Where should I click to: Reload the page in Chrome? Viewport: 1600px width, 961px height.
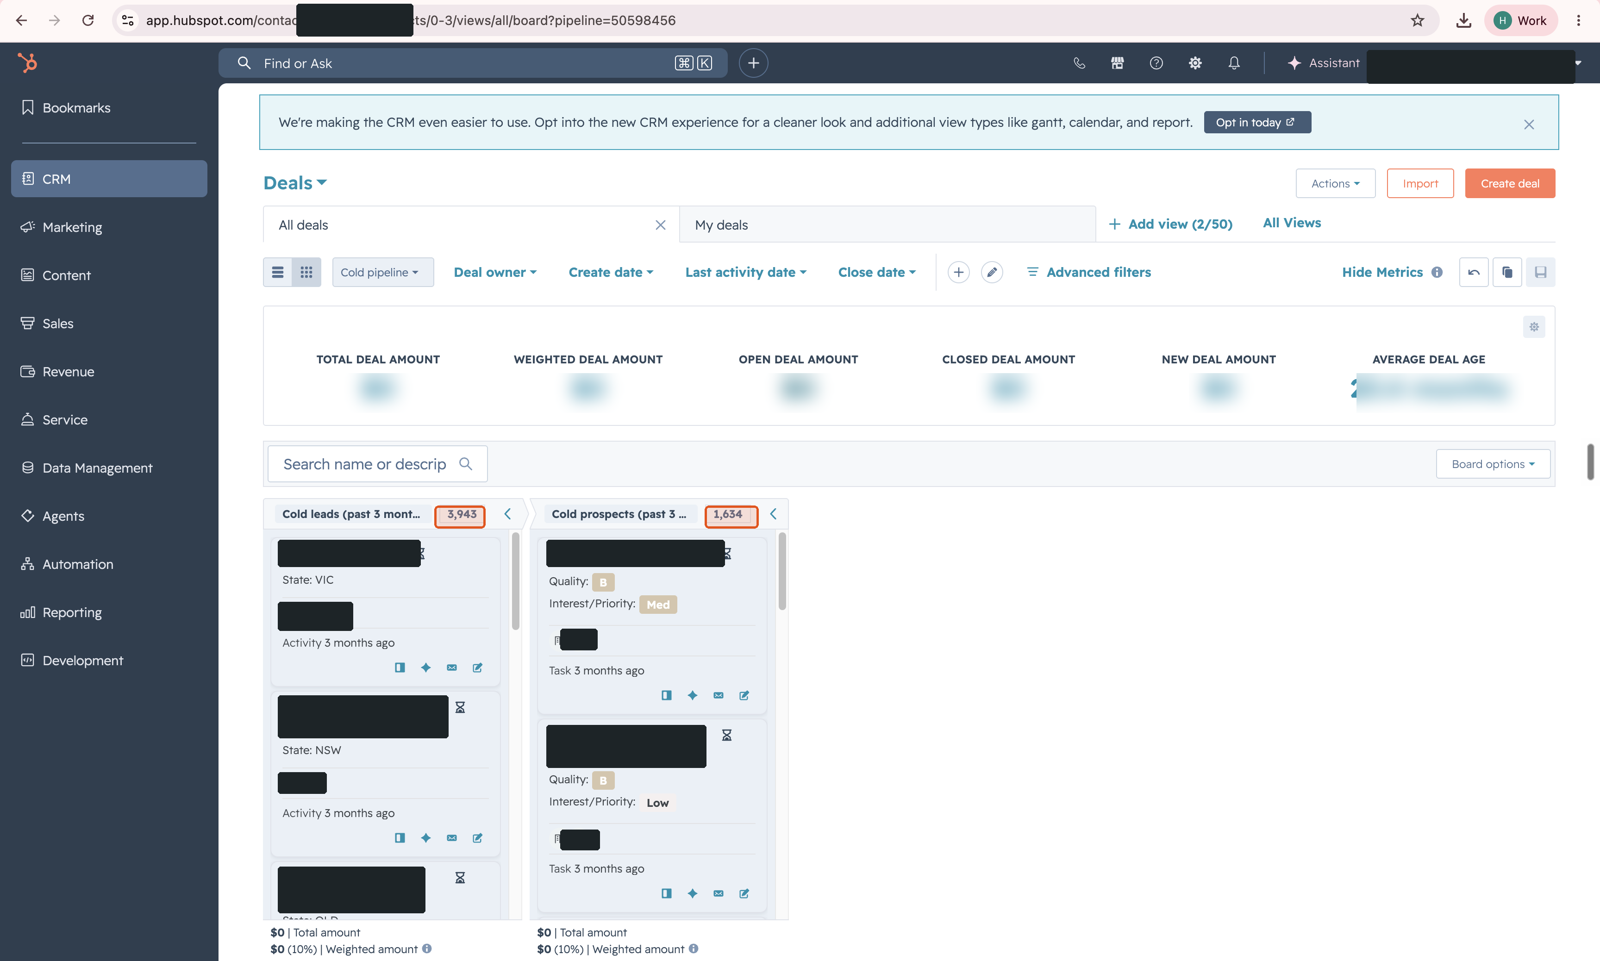pyautogui.click(x=88, y=20)
